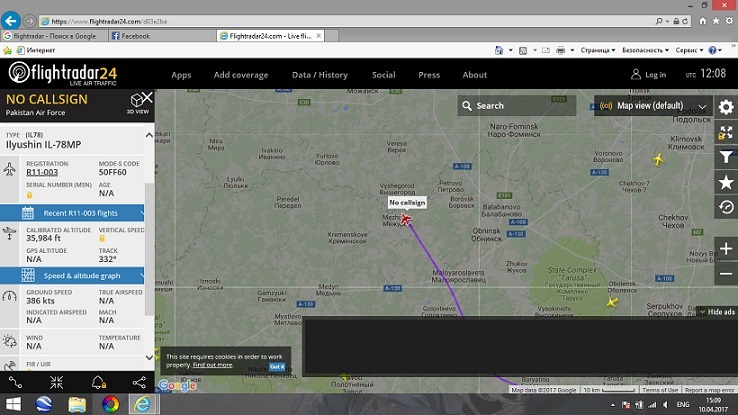Click Got it cookie button
The width and height of the screenshot is (738, 415).
point(277,366)
